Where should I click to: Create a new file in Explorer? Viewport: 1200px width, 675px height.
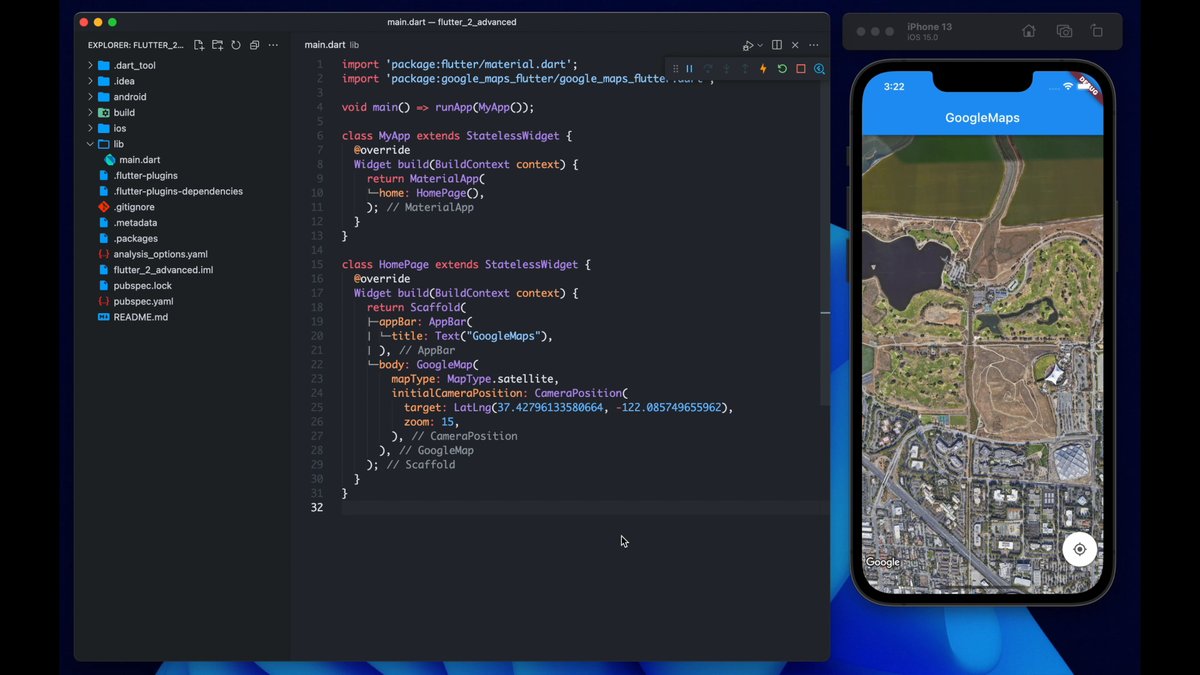click(x=199, y=45)
